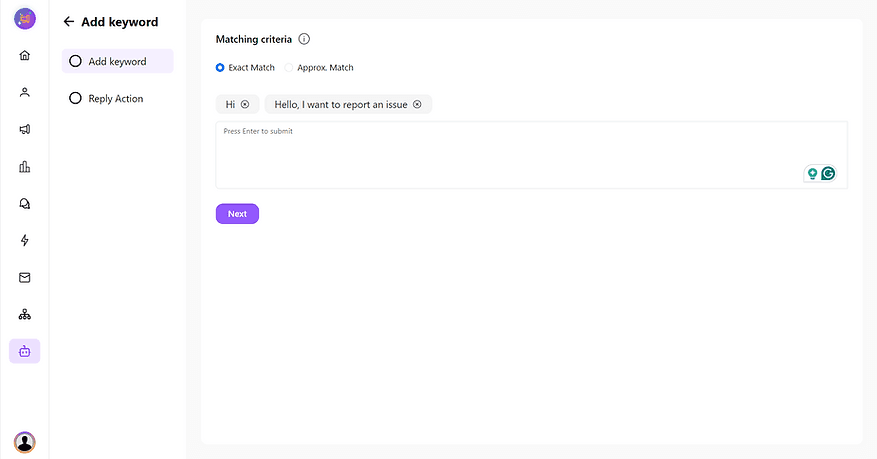Focus the "Press Enter to submit" keyword field
Viewport: 877px width, 459px height.
(531, 155)
